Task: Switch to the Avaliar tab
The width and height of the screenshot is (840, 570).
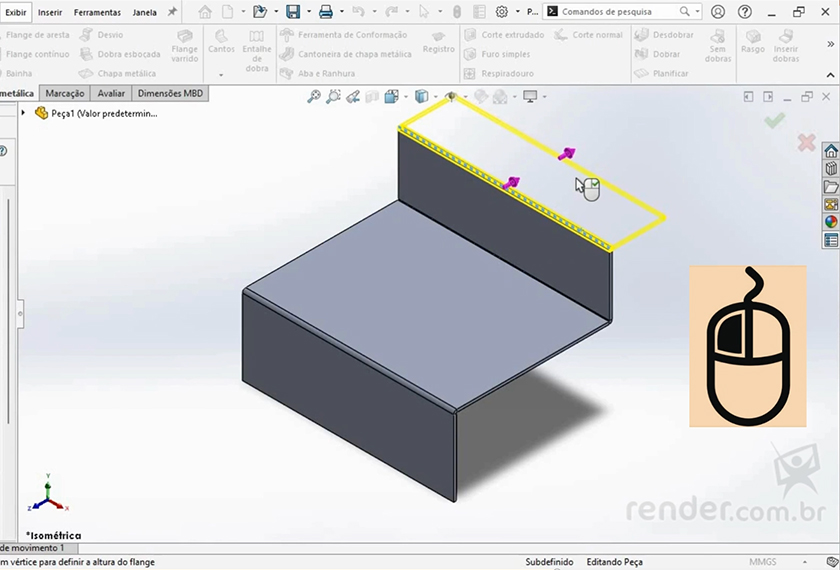Action: pyautogui.click(x=111, y=93)
